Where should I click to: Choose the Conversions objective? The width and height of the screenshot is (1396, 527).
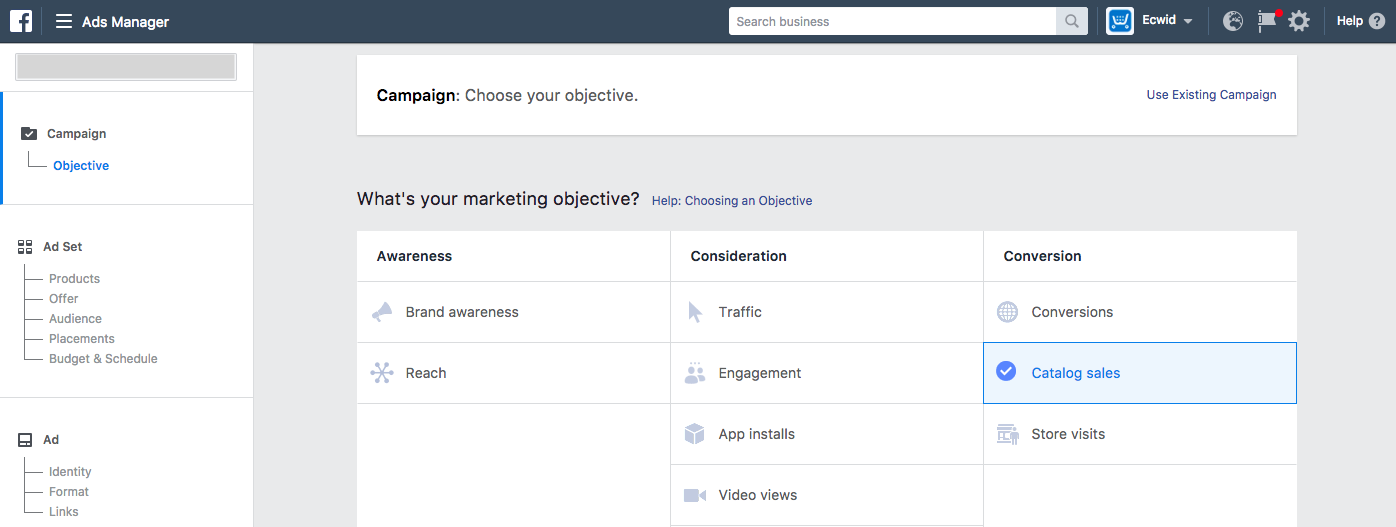click(x=1072, y=312)
